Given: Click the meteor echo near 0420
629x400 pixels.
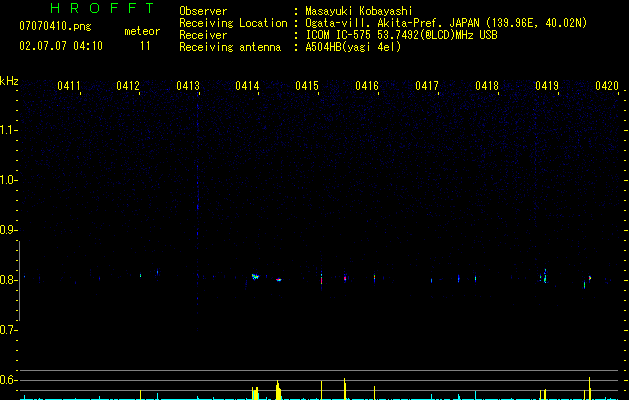Looking at the screenshot, I should tap(589, 278).
